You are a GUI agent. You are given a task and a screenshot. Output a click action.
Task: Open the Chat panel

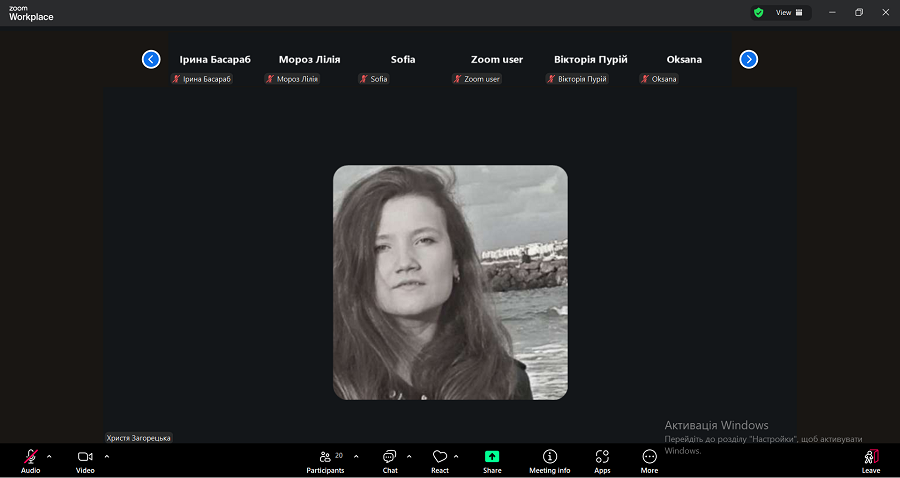[390, 461]
